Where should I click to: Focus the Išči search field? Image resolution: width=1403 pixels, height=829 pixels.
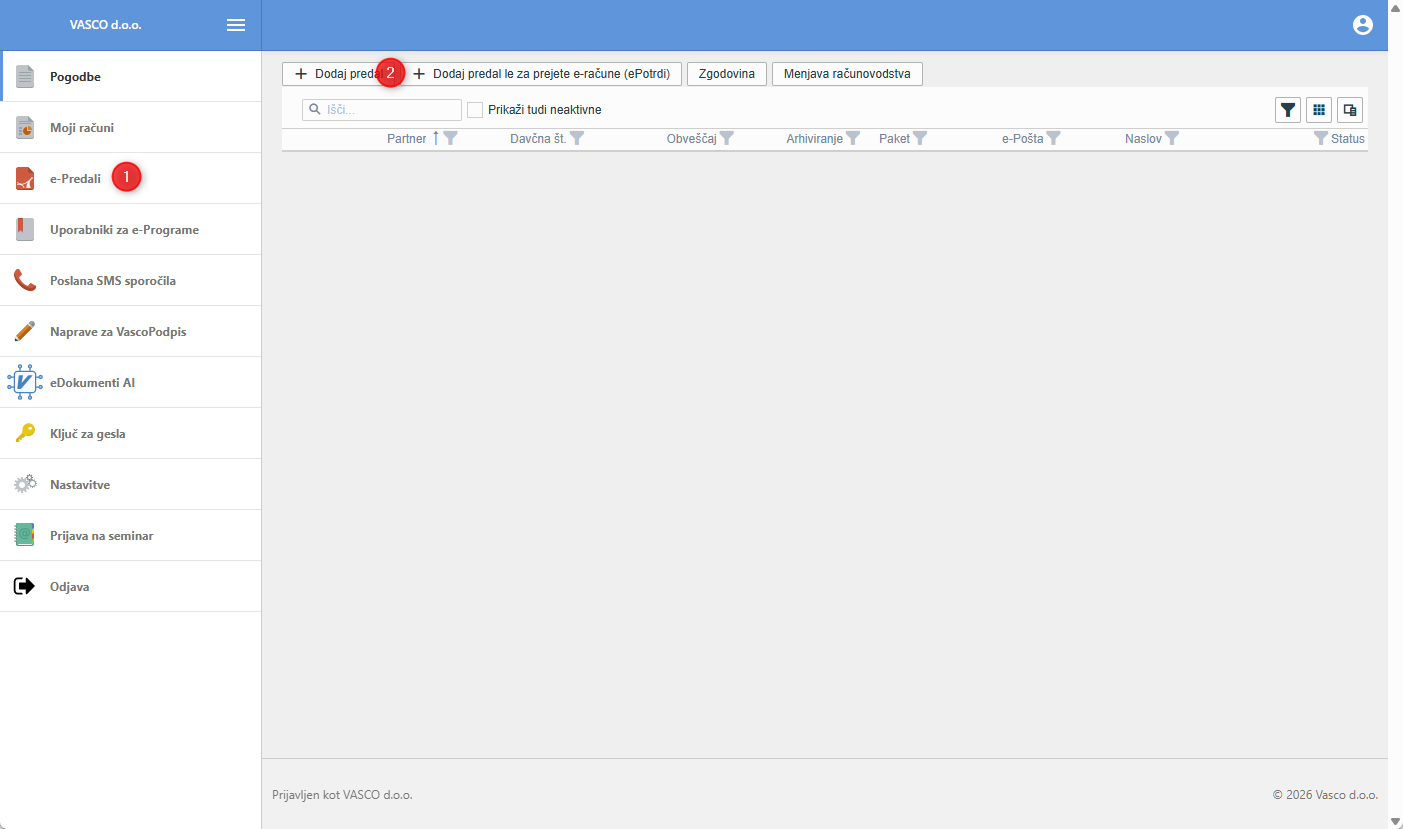[x=382, y=110]
